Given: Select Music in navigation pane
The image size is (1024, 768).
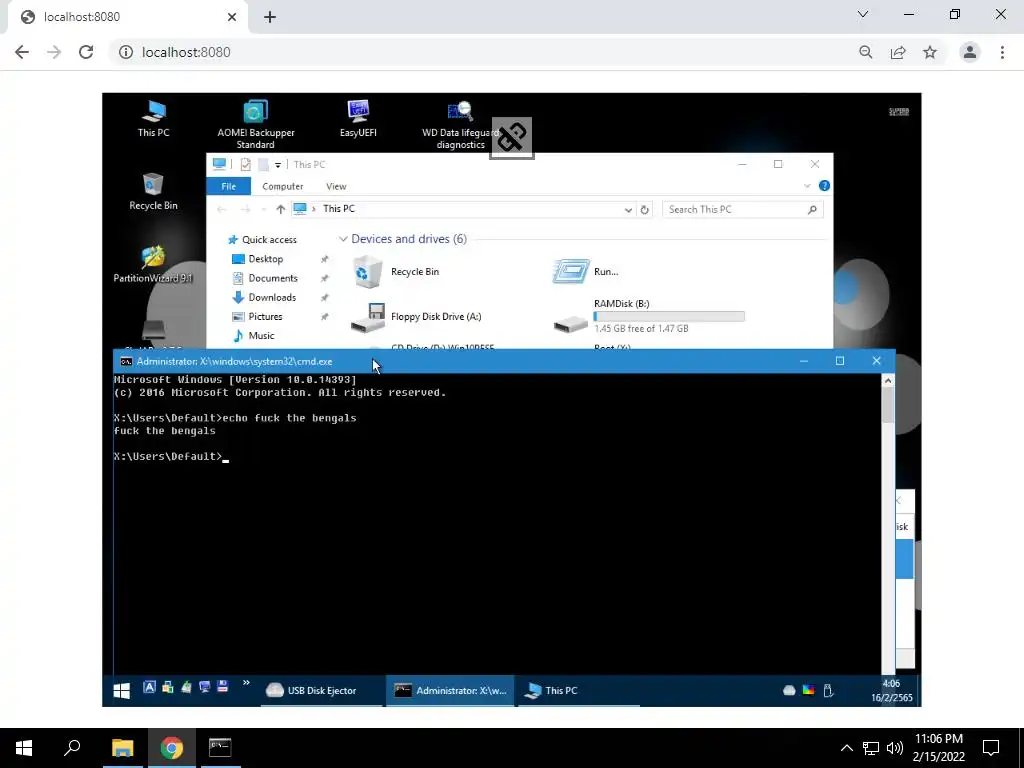Looking at the screenshot, I should click(x=254, y=336).
